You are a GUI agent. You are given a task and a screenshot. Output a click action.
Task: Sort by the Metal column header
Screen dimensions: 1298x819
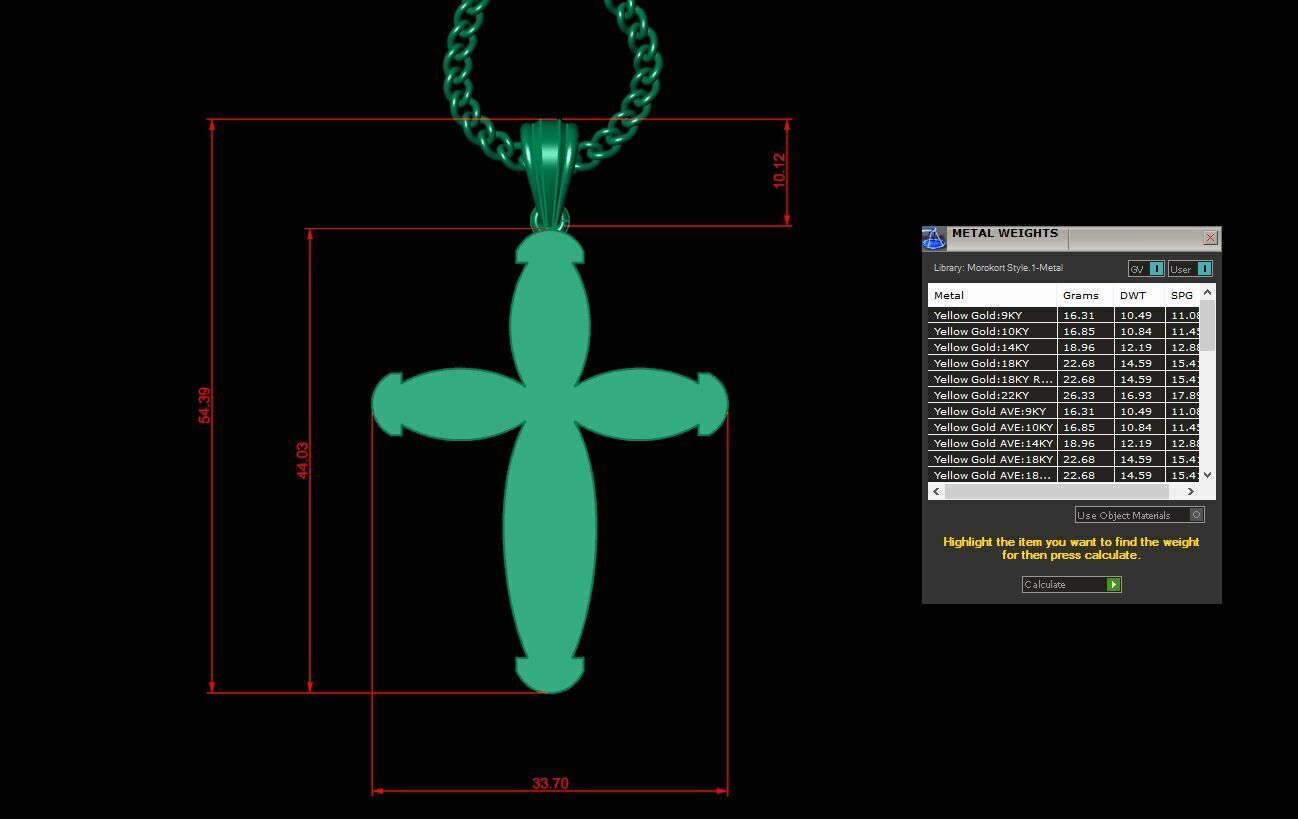[992, 295]
